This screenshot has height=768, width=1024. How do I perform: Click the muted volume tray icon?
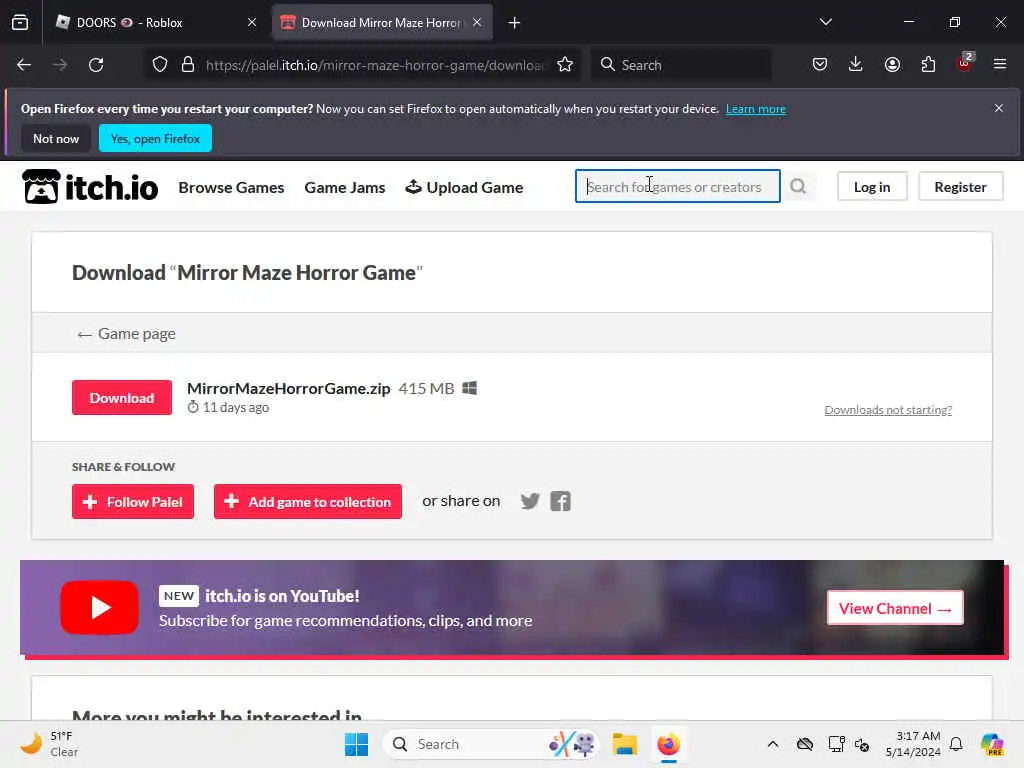[x=862, y=744]
